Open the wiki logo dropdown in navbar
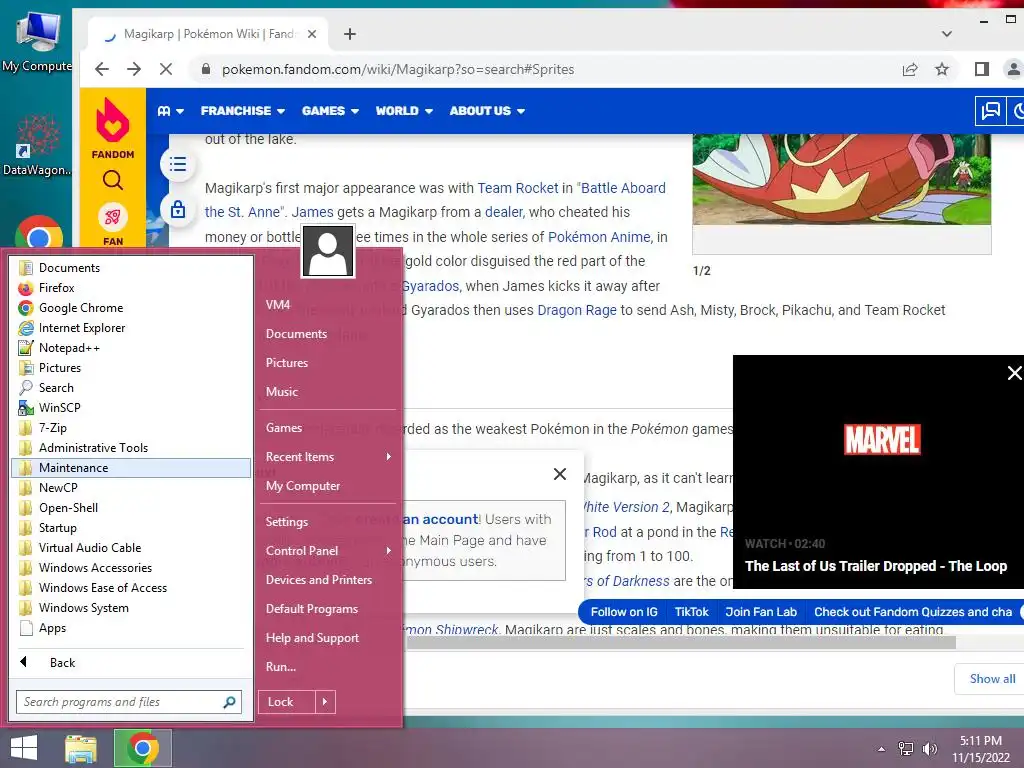This screenshot has width=1024, height=768. pyautogui.click(x=170, y=111)
